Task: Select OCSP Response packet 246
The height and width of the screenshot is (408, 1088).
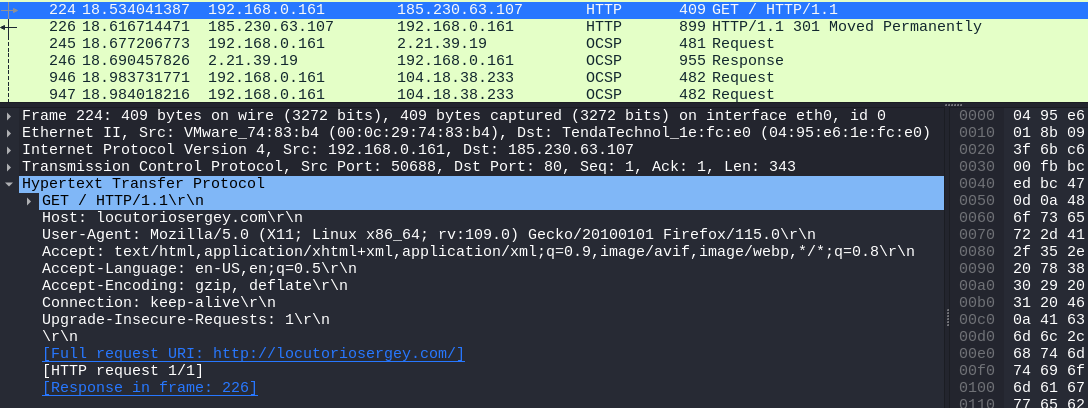Action: click(x=544, y=60)
